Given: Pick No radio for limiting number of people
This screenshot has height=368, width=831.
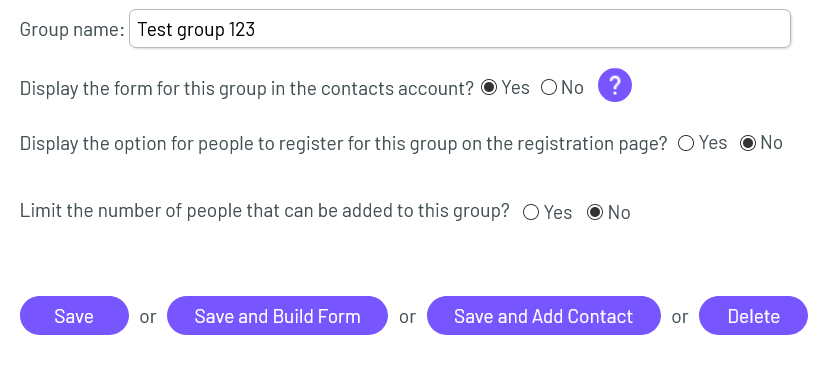Looking at the screenshot, I should tap(595, 213).
